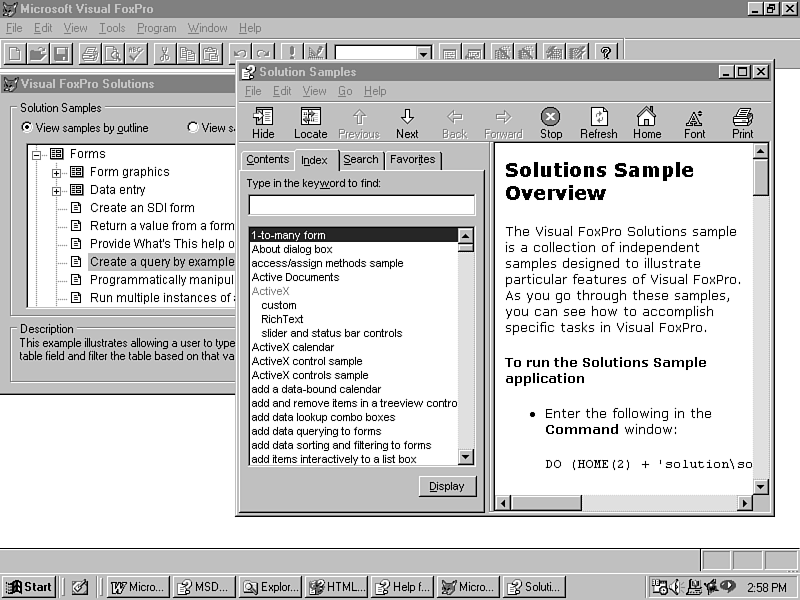Screen dimensions: 800x600
Task: Click the Help question mark toolbar icon
Action: [605, 53]
